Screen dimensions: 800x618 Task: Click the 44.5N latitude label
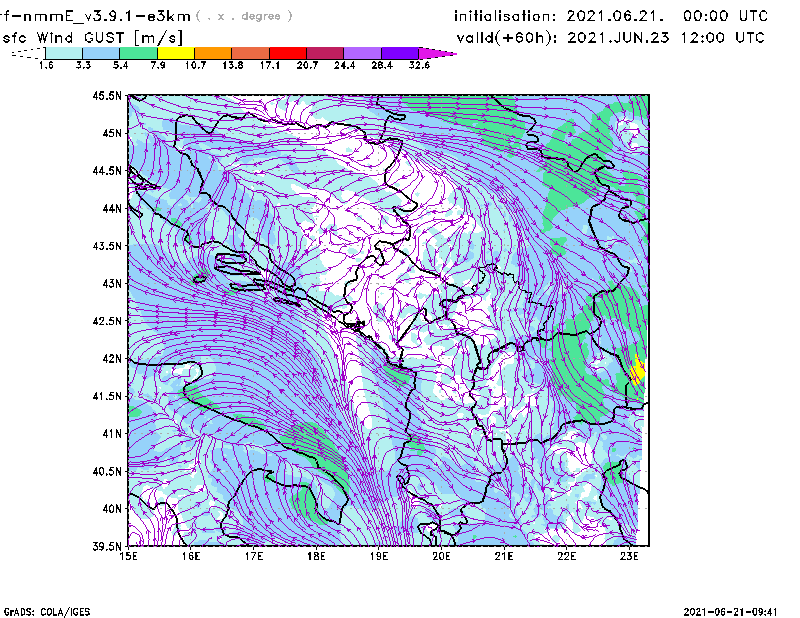point(107,170)
